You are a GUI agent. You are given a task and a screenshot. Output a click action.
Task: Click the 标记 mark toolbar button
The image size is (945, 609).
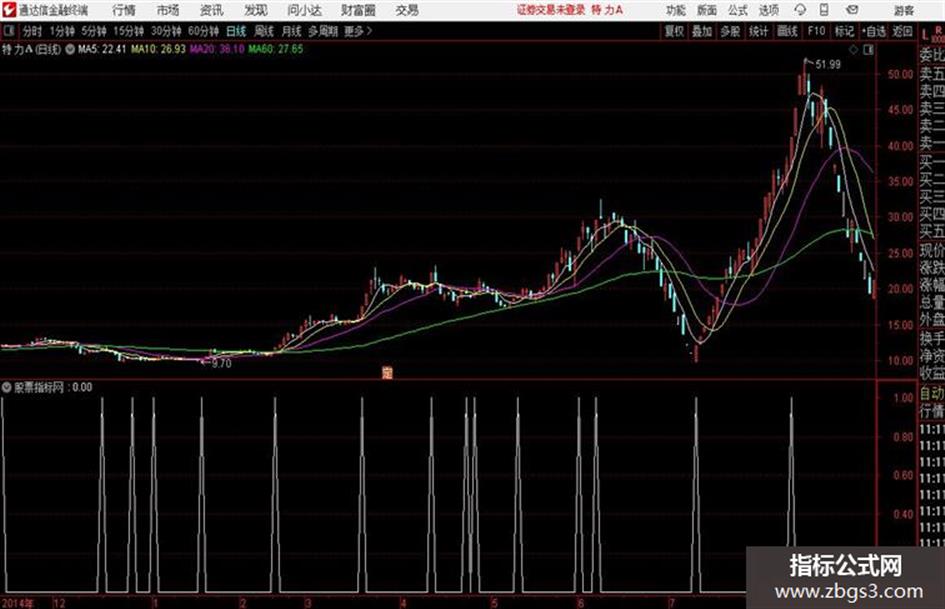pos(844,31)
